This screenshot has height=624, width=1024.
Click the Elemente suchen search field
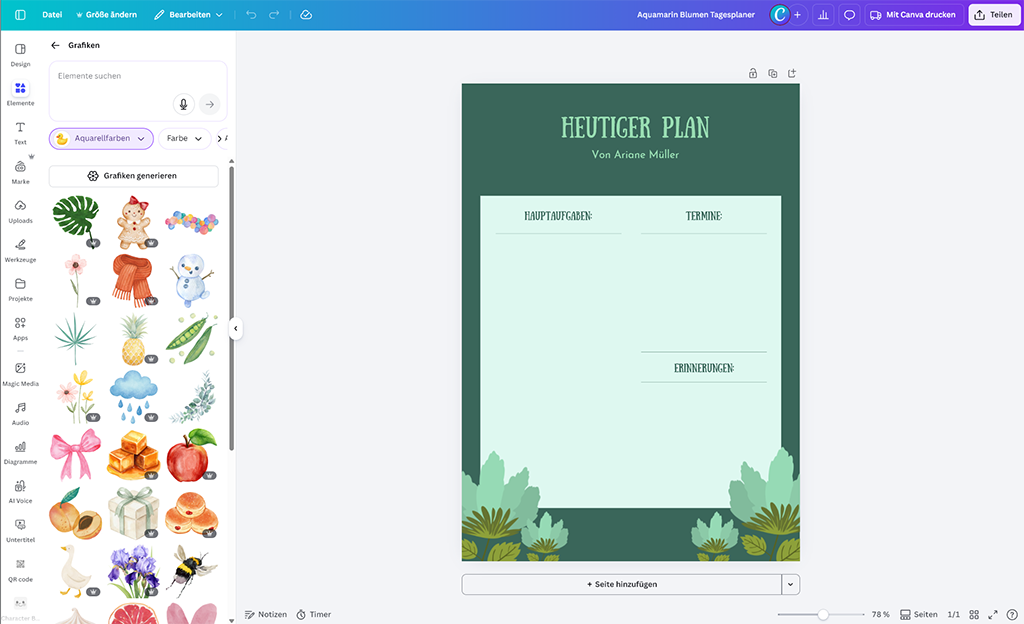138,91
